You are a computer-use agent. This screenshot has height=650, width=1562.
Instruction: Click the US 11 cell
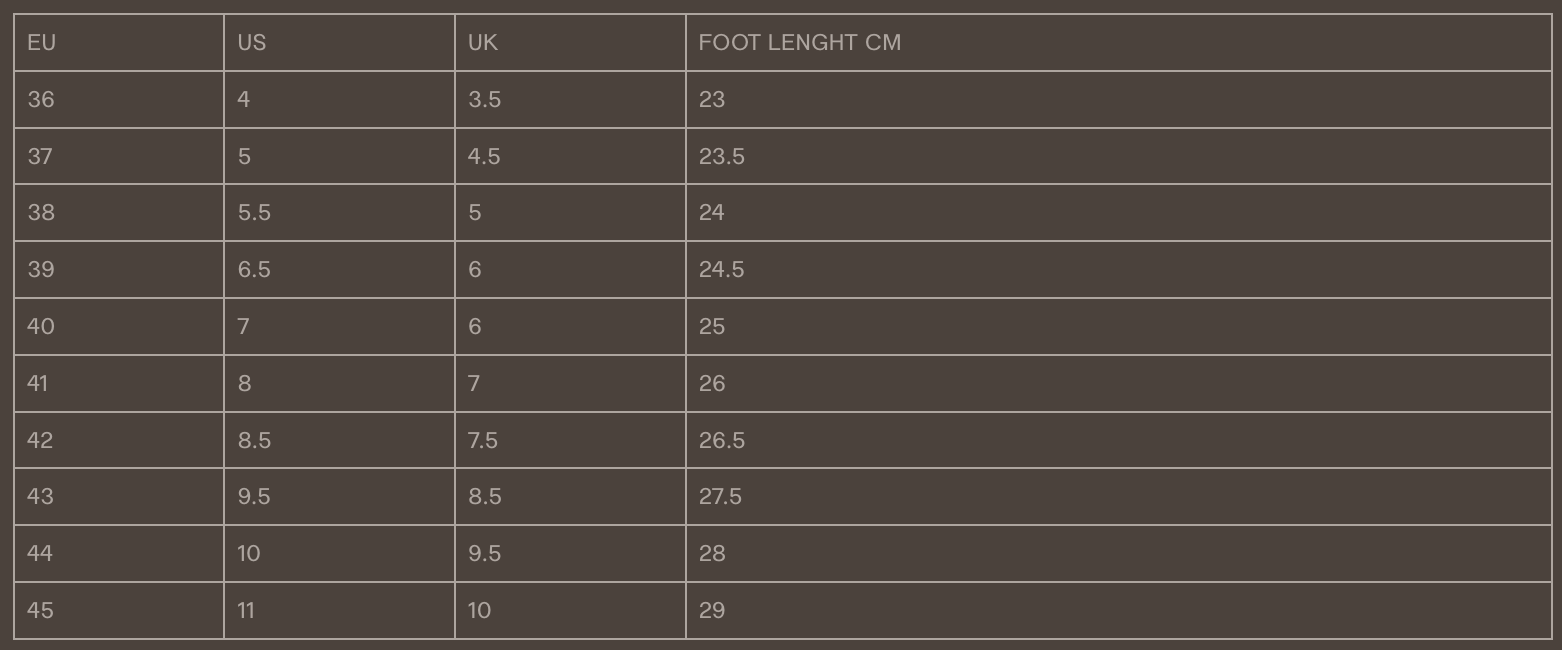(246, 611)
